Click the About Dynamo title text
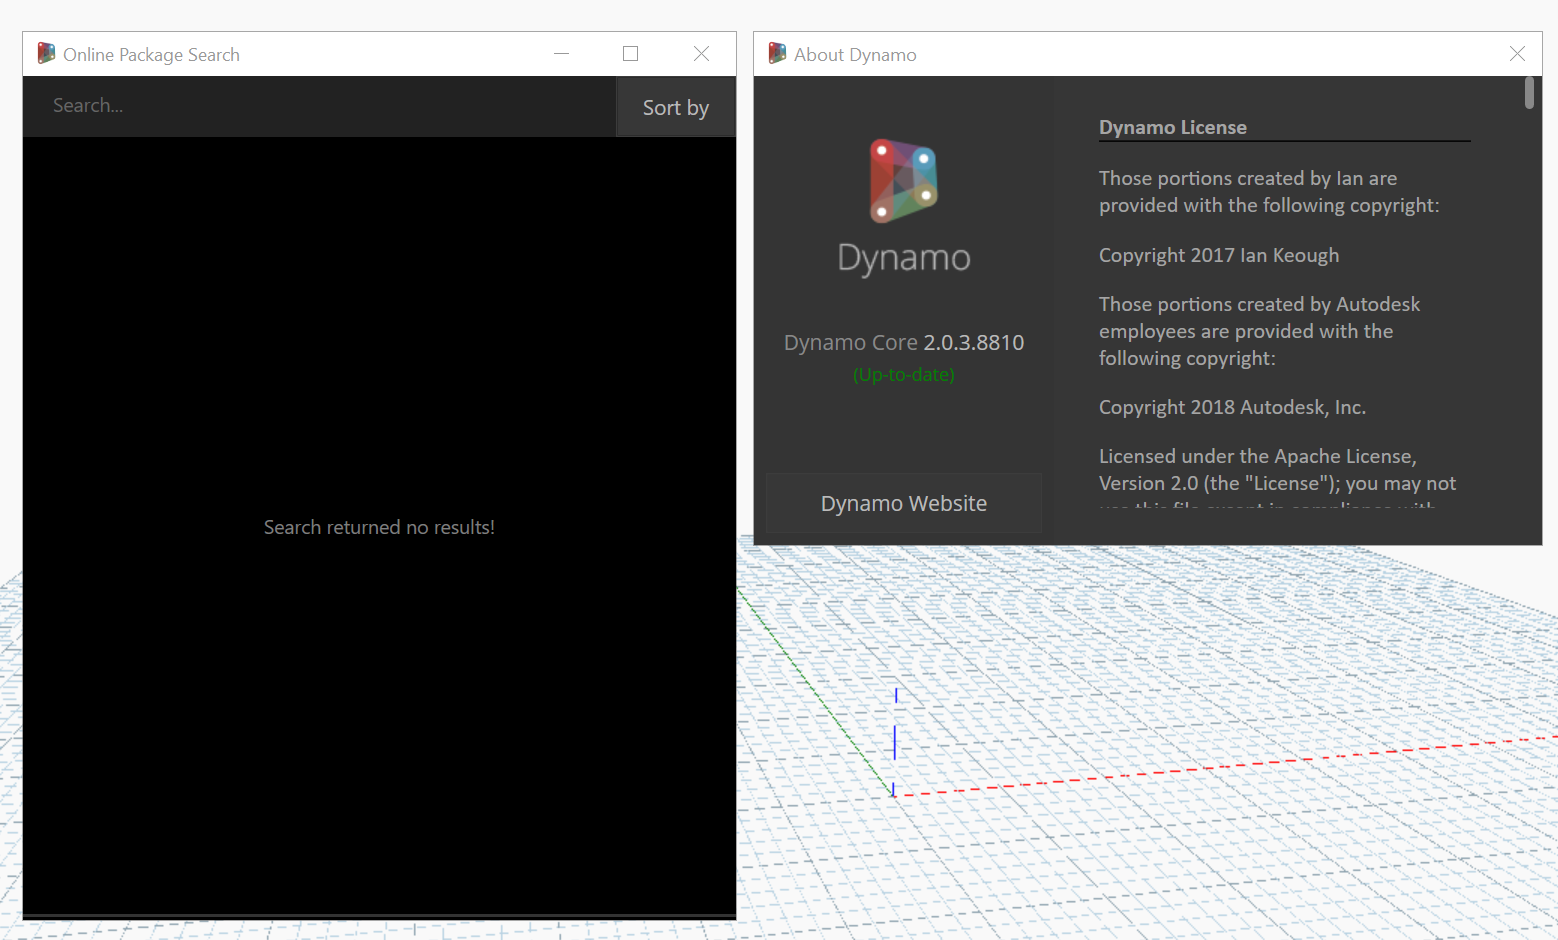1558x940 pixels. (x=855, y=54)
